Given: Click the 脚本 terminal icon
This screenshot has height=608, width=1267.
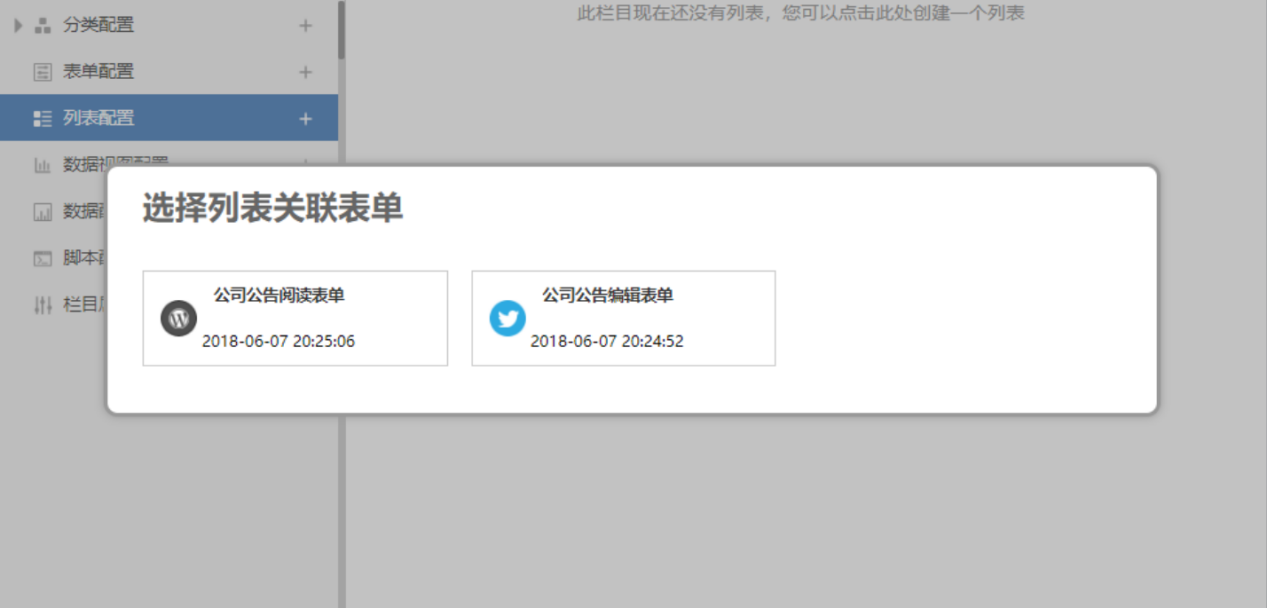Looking at the screenshot, I should 42,258.
